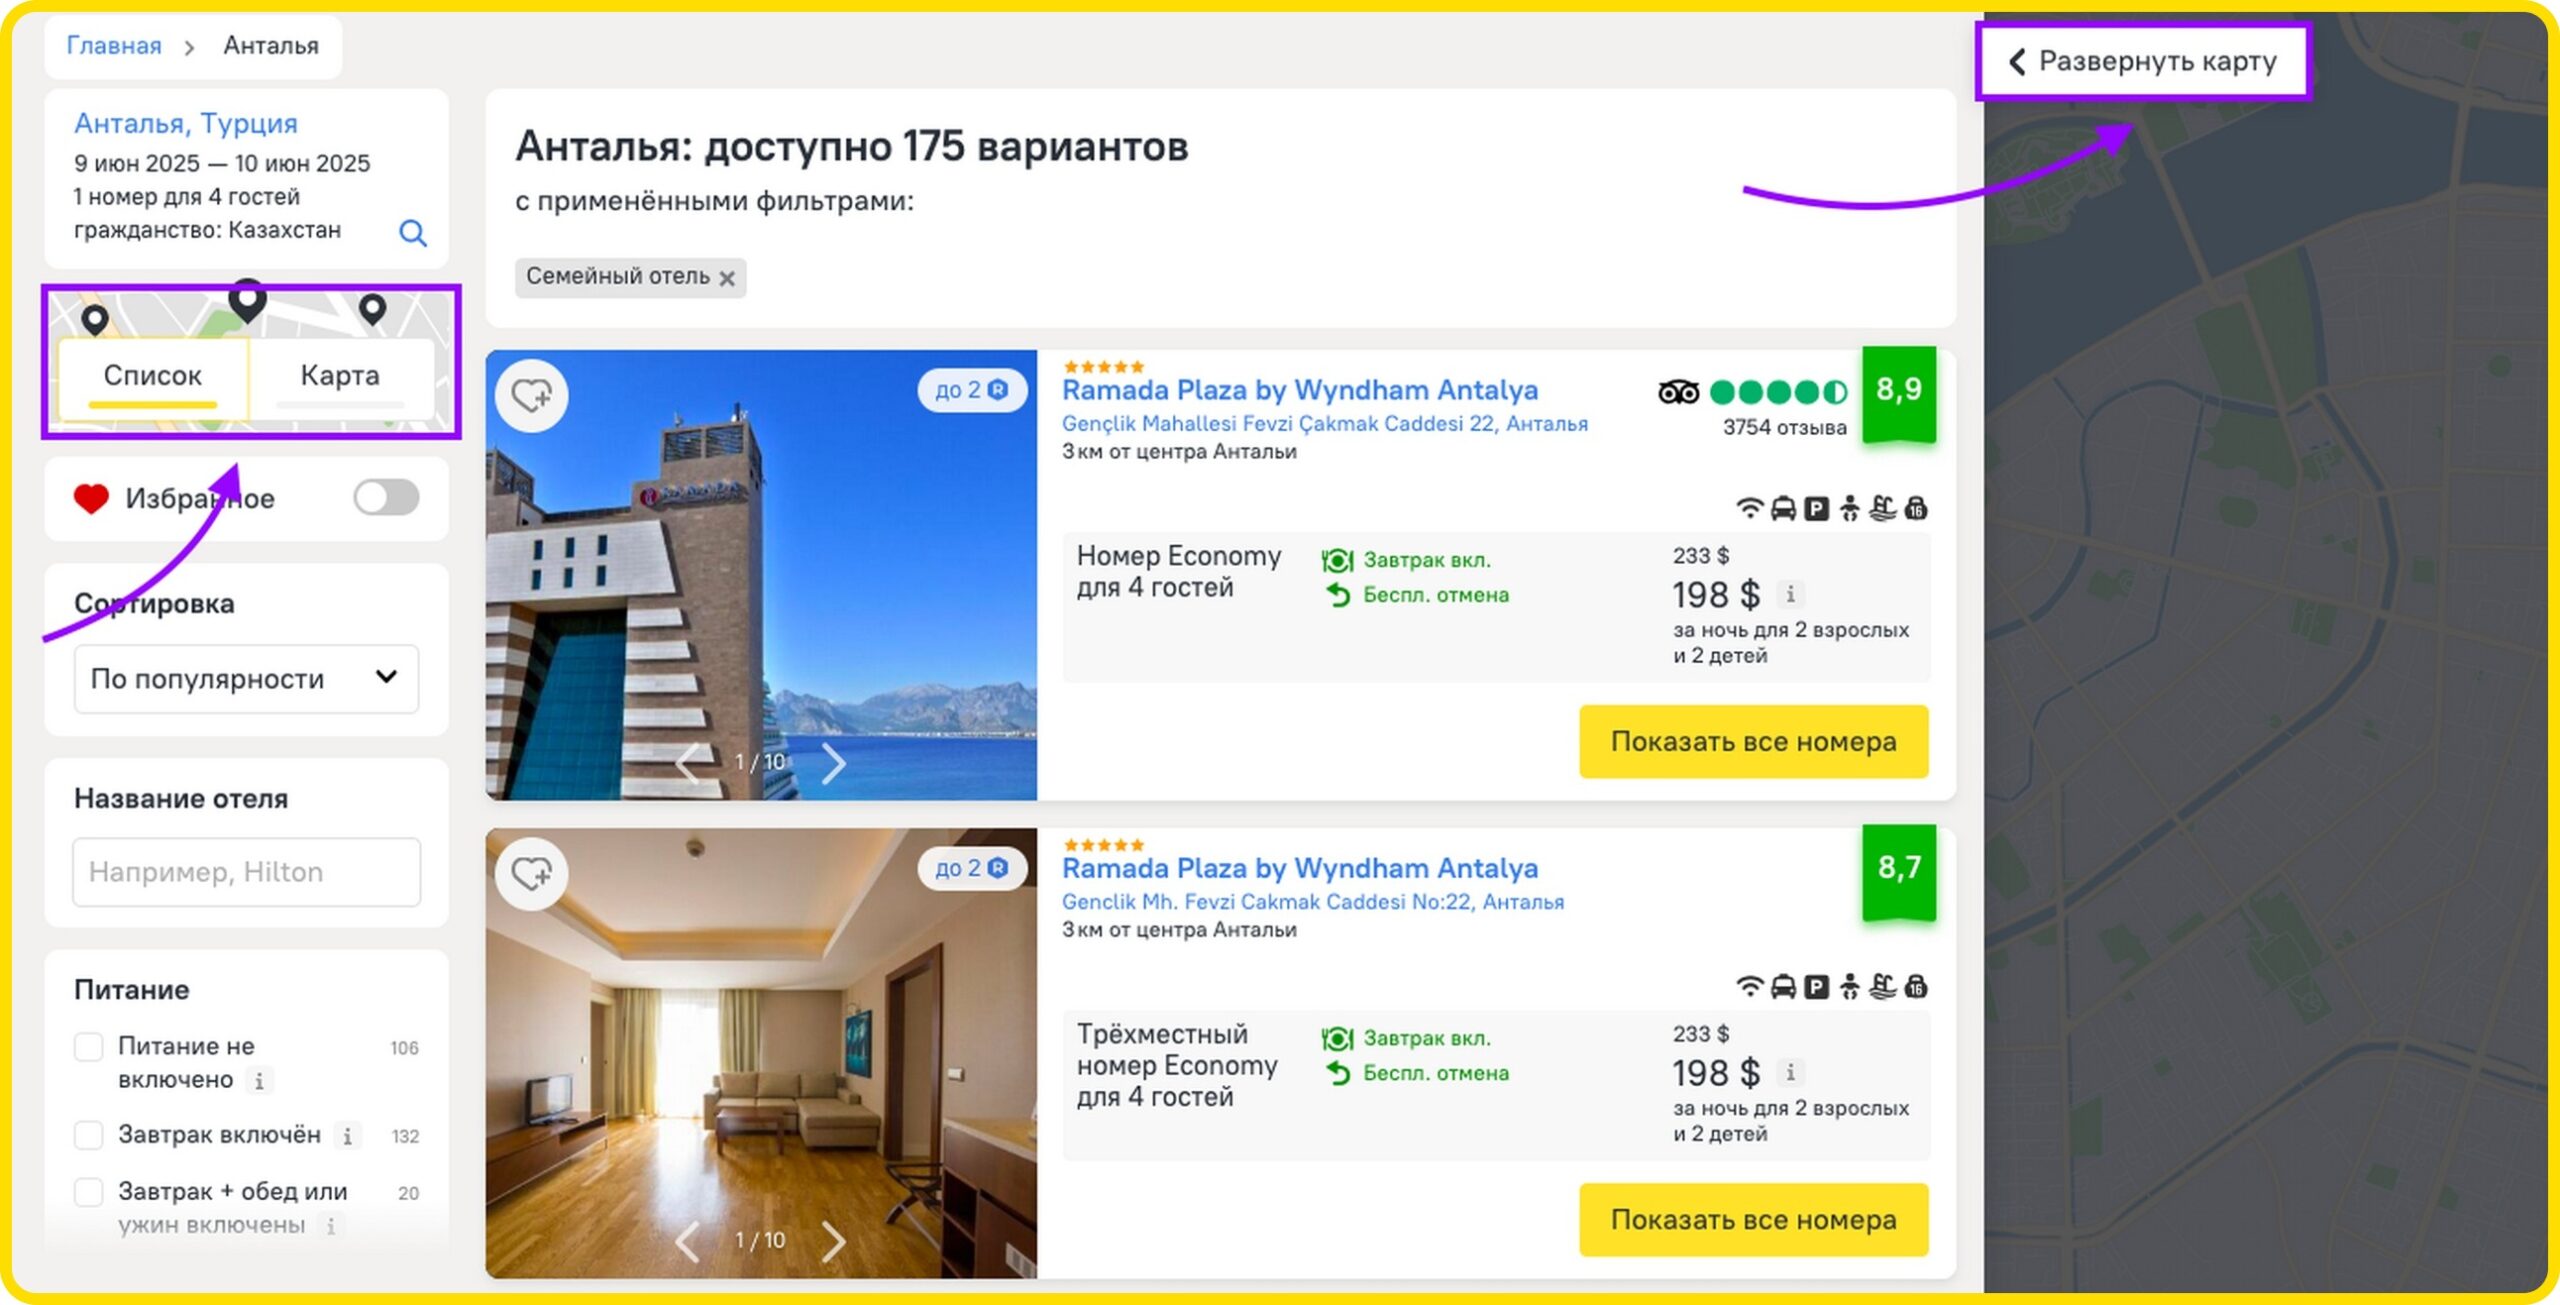Show previous photo of second hotel
2560x1305 pixels.
687,1242
